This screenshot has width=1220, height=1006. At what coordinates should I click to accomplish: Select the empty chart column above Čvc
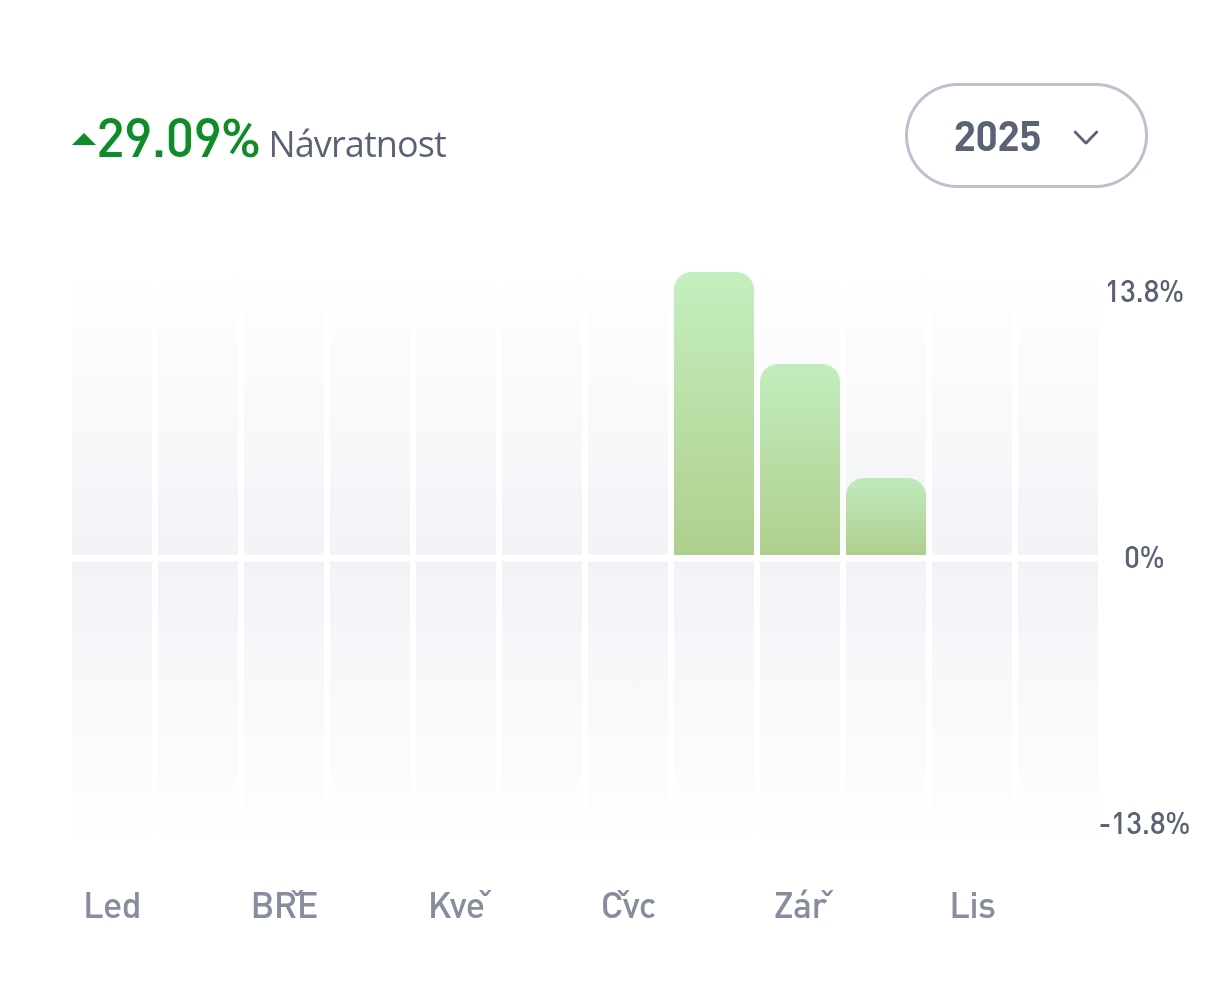coord(627,420)
